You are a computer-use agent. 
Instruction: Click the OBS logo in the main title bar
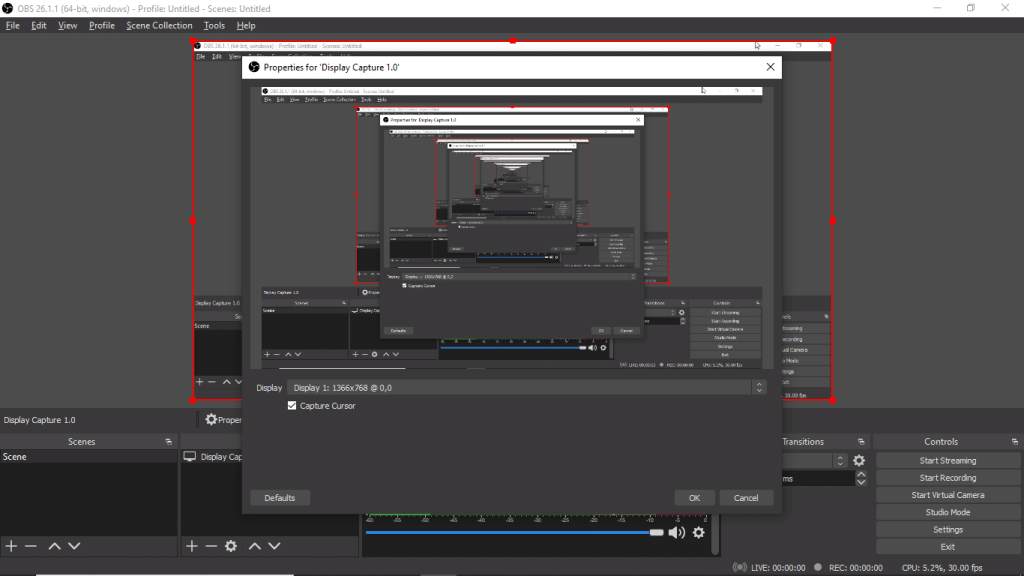point(8,8)
